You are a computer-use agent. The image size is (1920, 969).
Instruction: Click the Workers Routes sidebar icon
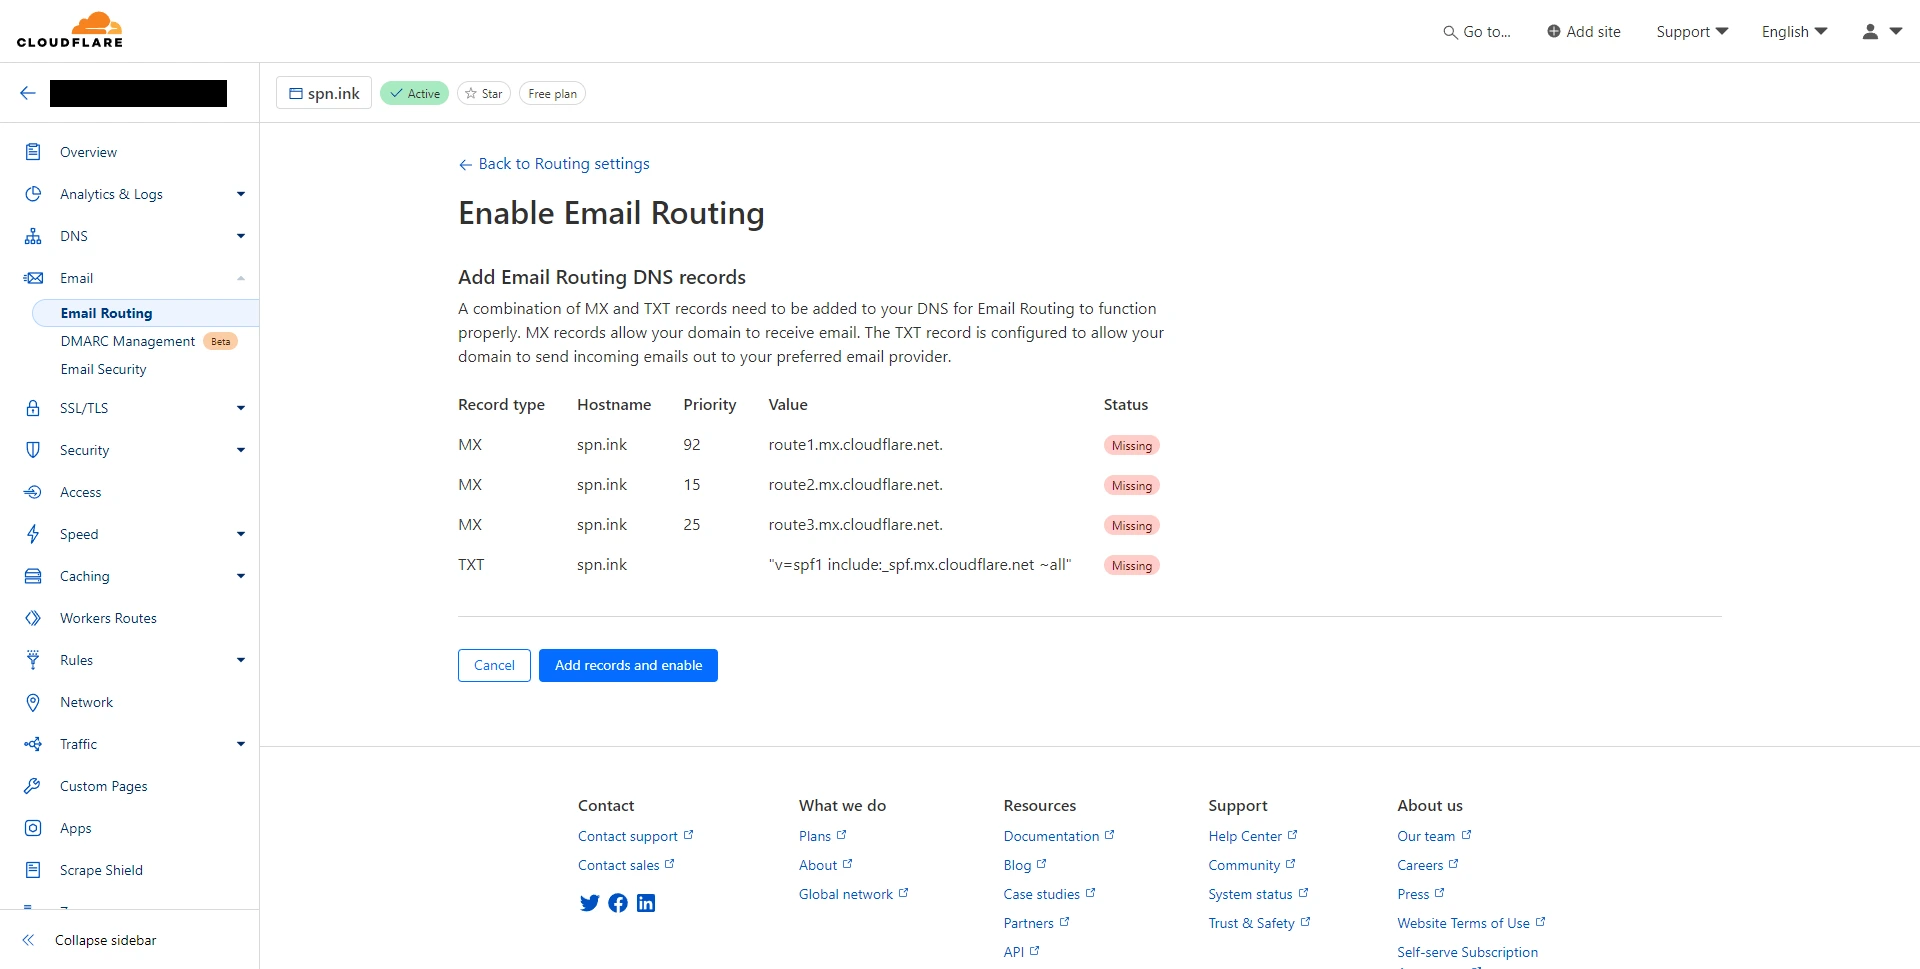[x=33, y=618]
